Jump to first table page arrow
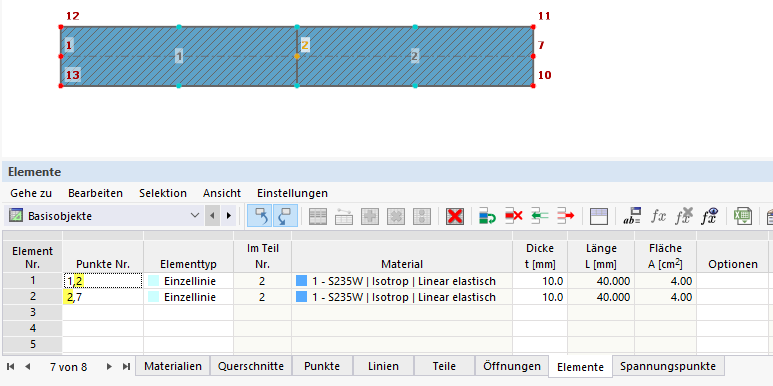The width and height of the screenshot is (773, 386). [x=11, y=366]
